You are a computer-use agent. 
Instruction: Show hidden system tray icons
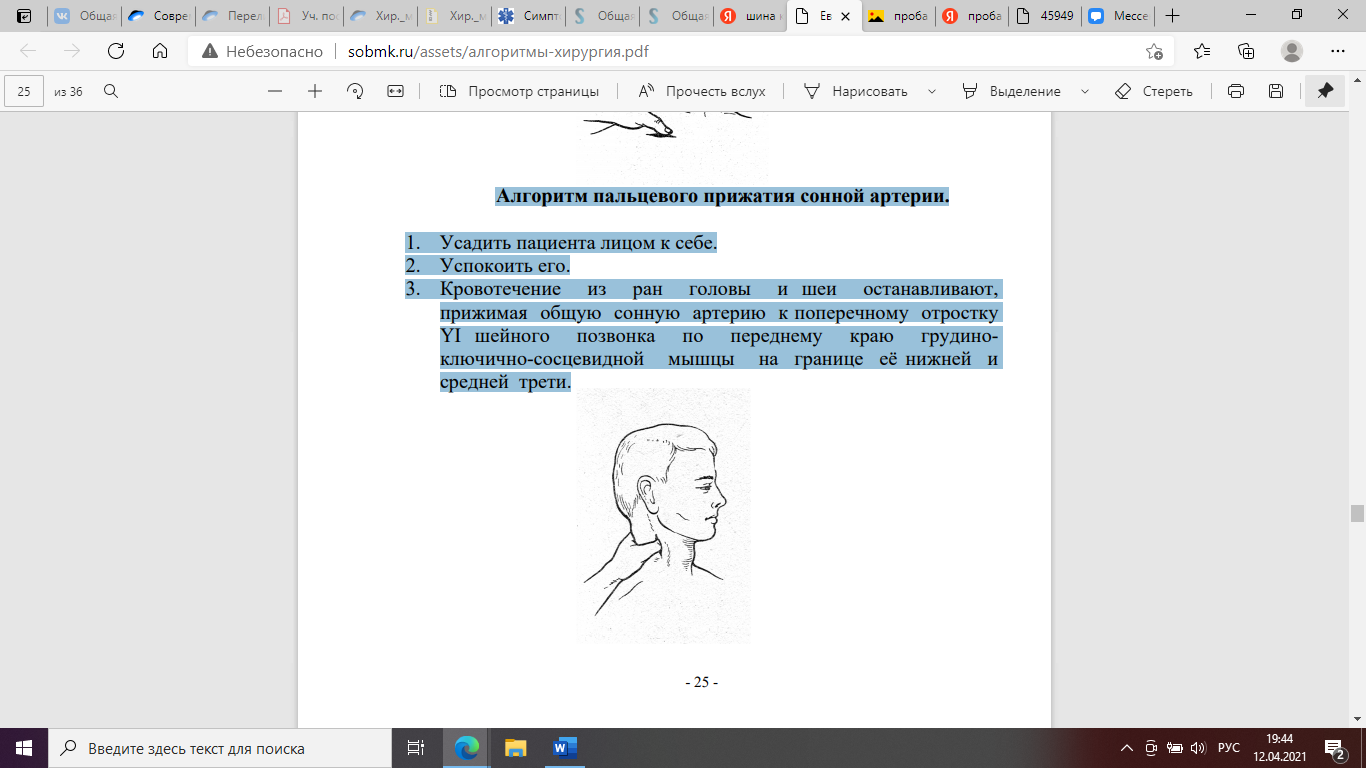point(1127,748)
